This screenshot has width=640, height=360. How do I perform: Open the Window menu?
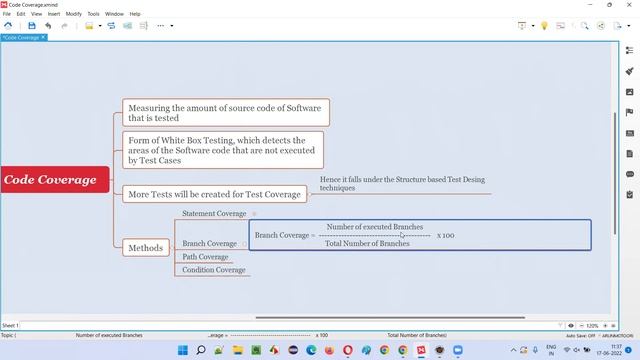tap(114, 14)
